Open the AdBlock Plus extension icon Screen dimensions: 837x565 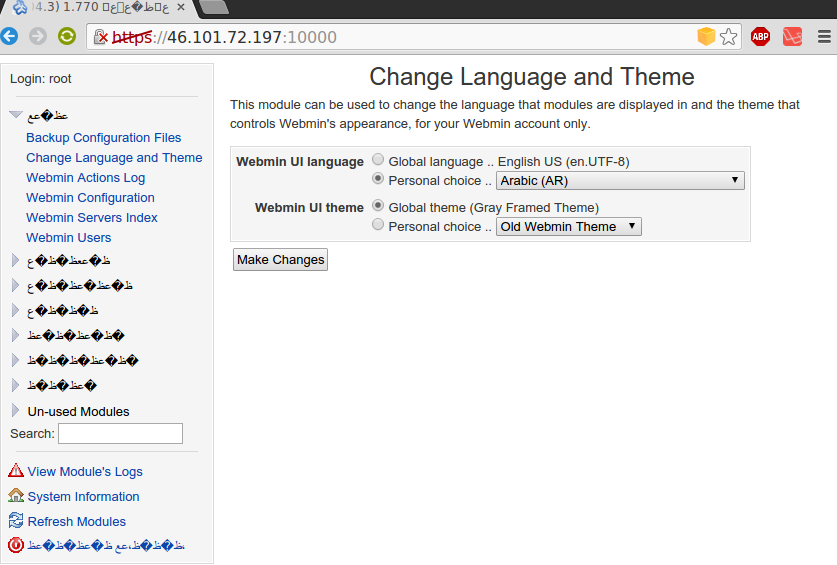click(x=760, y=37)
